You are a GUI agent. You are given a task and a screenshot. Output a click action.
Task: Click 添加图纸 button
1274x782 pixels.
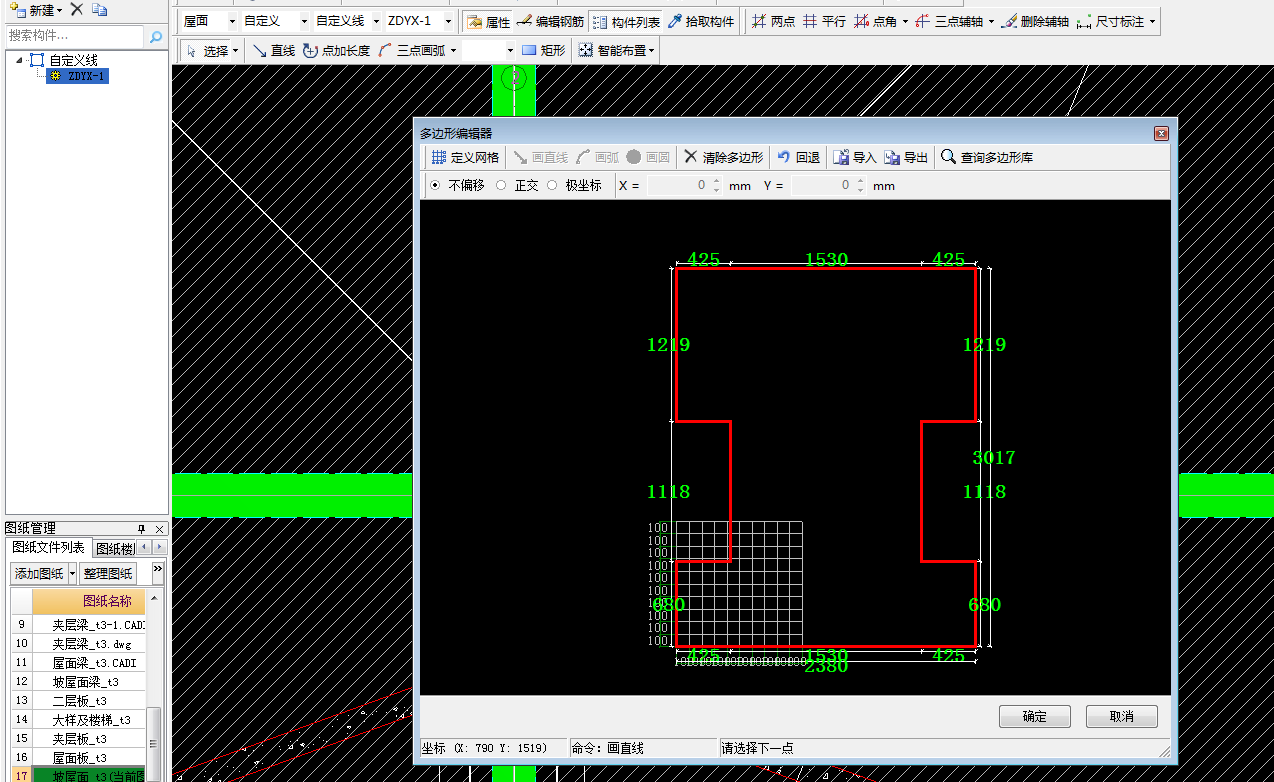pyautogui.click(x=39, y=574)
